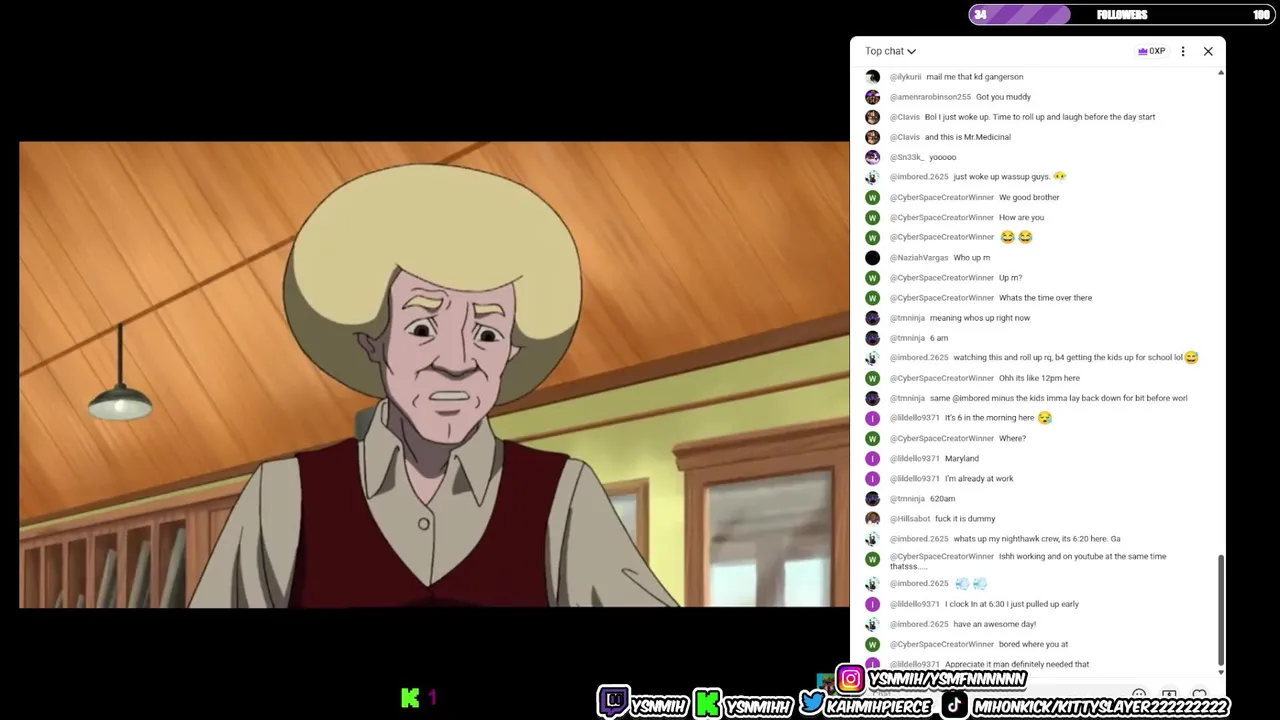Click the Instagram logo in overlay

click(x=850, y=680)
